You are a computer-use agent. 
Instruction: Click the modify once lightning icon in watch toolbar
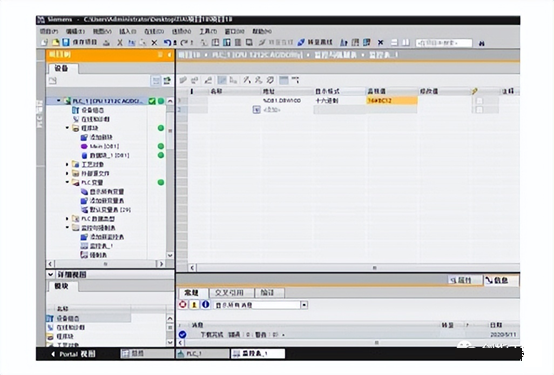coord(247,80)
